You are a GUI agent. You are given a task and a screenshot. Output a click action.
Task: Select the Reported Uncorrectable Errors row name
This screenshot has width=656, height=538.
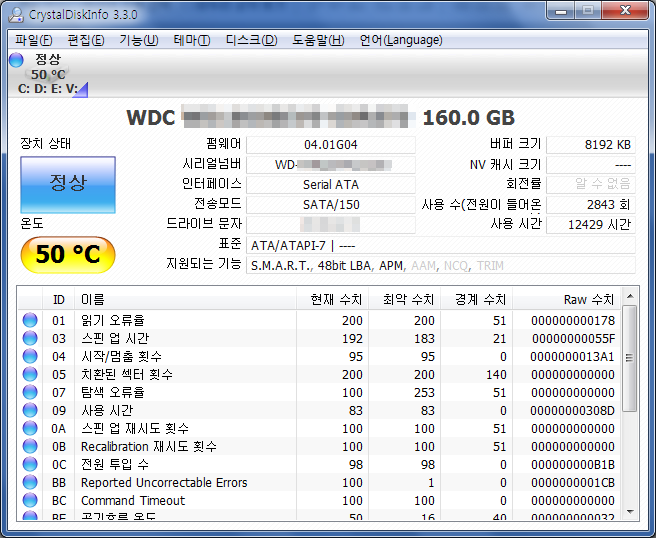tap(164, 482)
